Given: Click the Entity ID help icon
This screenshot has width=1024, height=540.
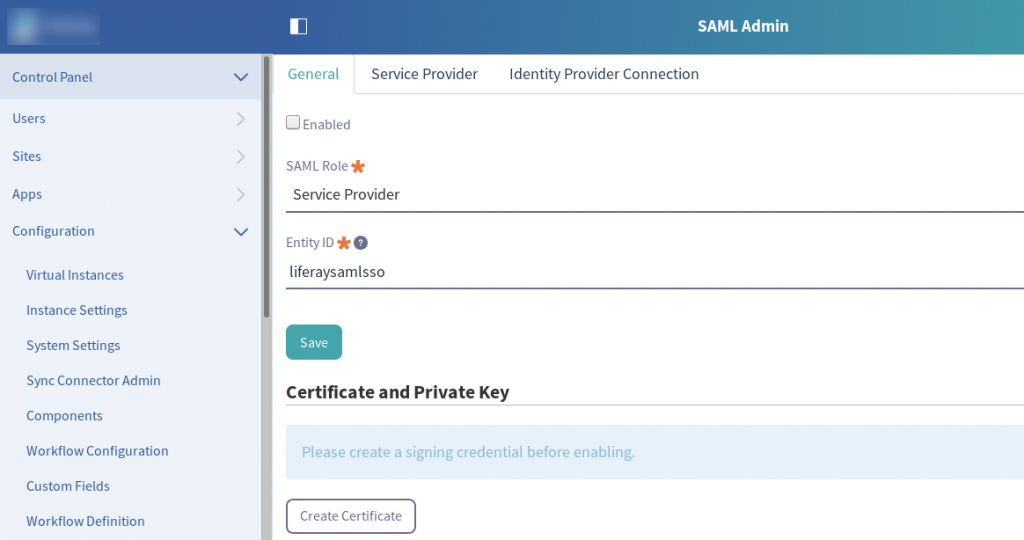Looking at the screenshot, I should 361,242.
